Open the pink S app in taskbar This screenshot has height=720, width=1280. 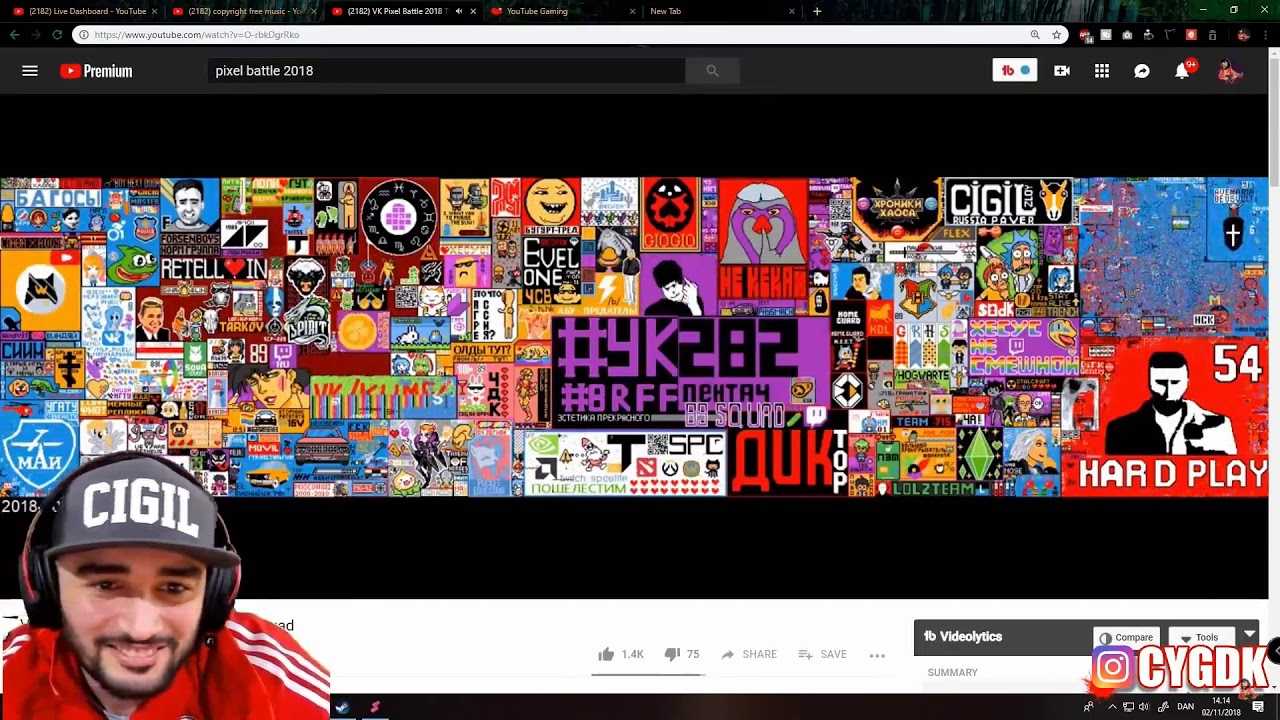click(375, 707)
